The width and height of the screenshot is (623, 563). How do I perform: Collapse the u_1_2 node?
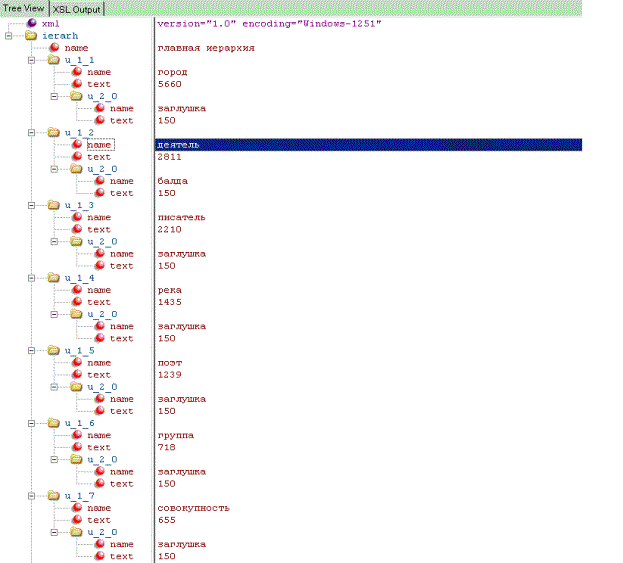[x=31, y=132]
